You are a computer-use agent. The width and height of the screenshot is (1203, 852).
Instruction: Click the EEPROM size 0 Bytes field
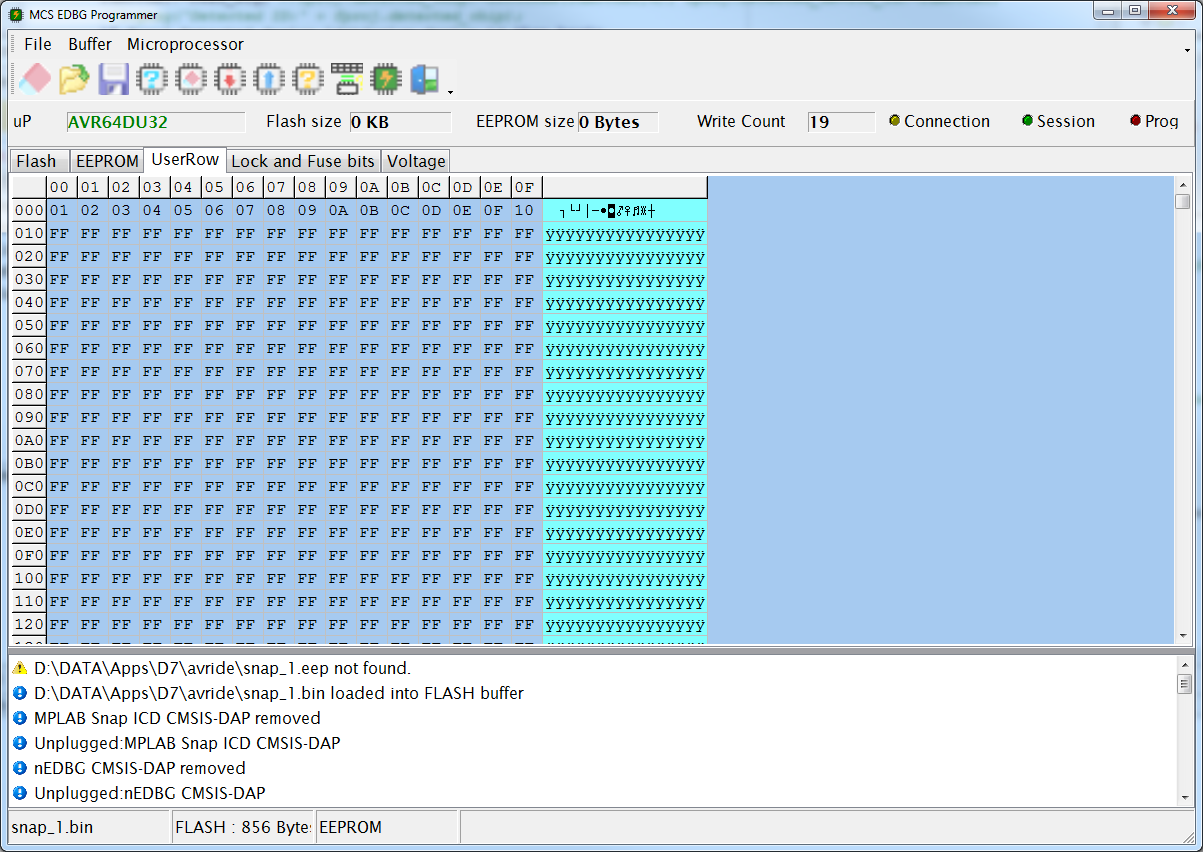(618, 122)
